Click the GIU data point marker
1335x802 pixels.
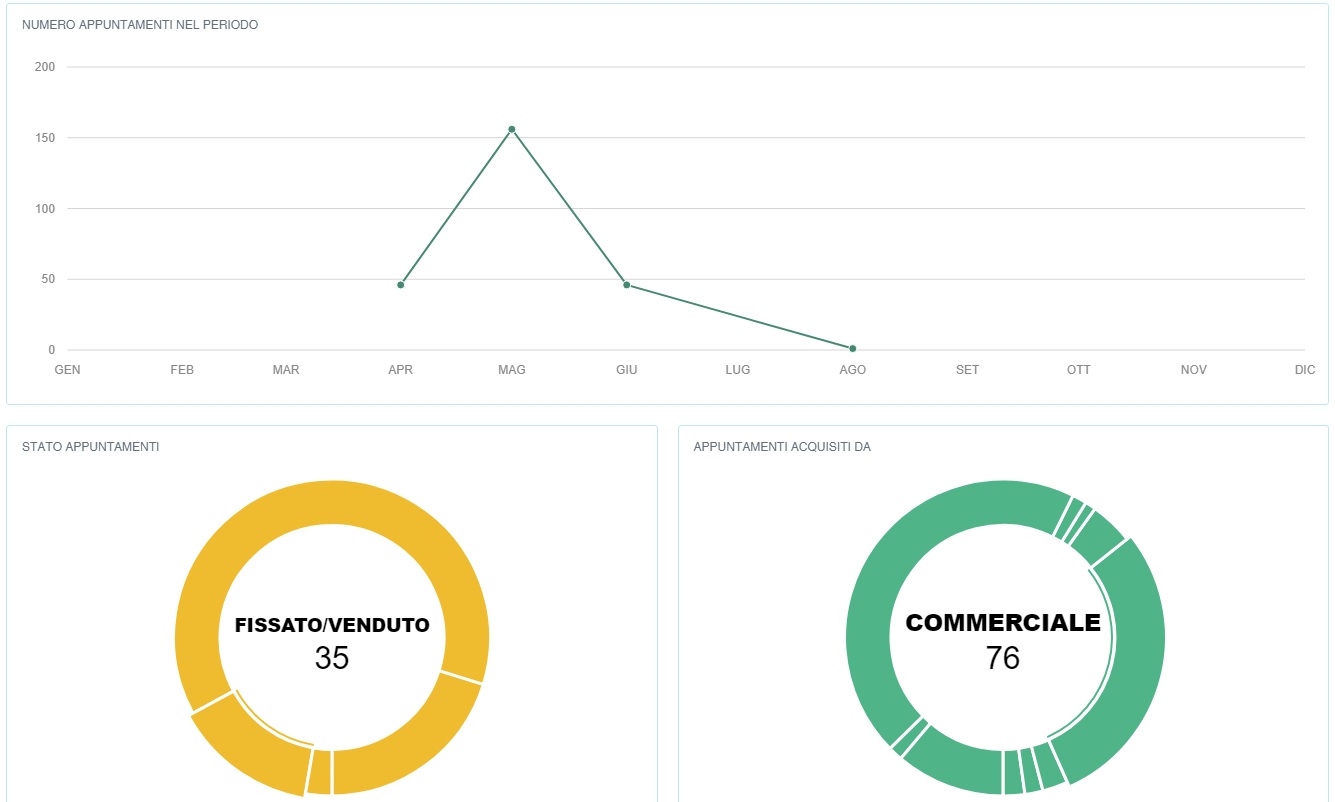coord(627,285)
